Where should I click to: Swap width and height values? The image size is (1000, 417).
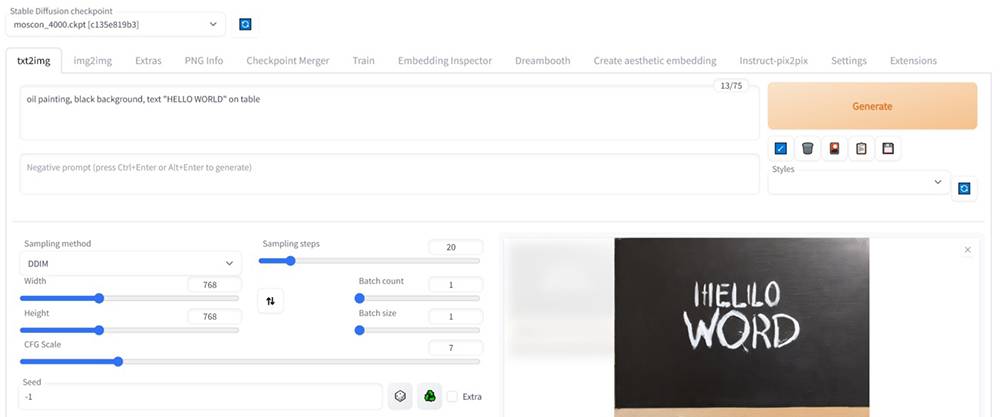click(270, 301)
